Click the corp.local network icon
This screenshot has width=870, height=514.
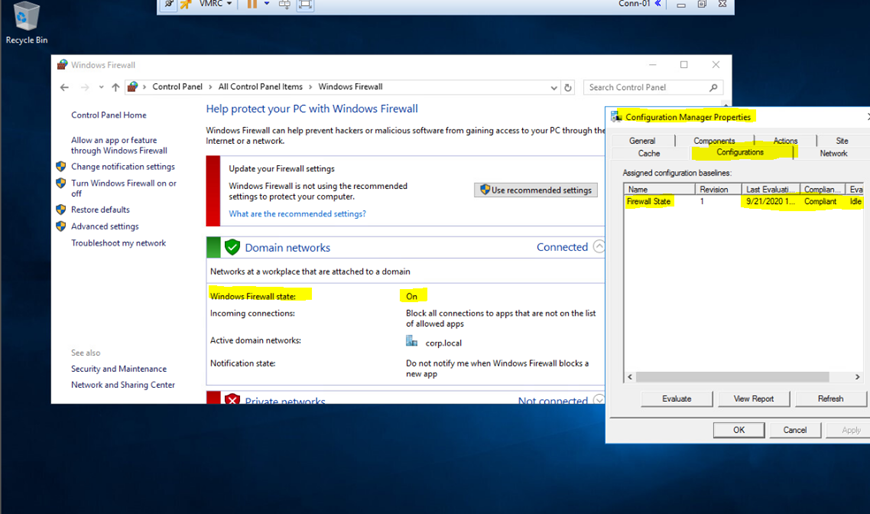pos(412,341)
